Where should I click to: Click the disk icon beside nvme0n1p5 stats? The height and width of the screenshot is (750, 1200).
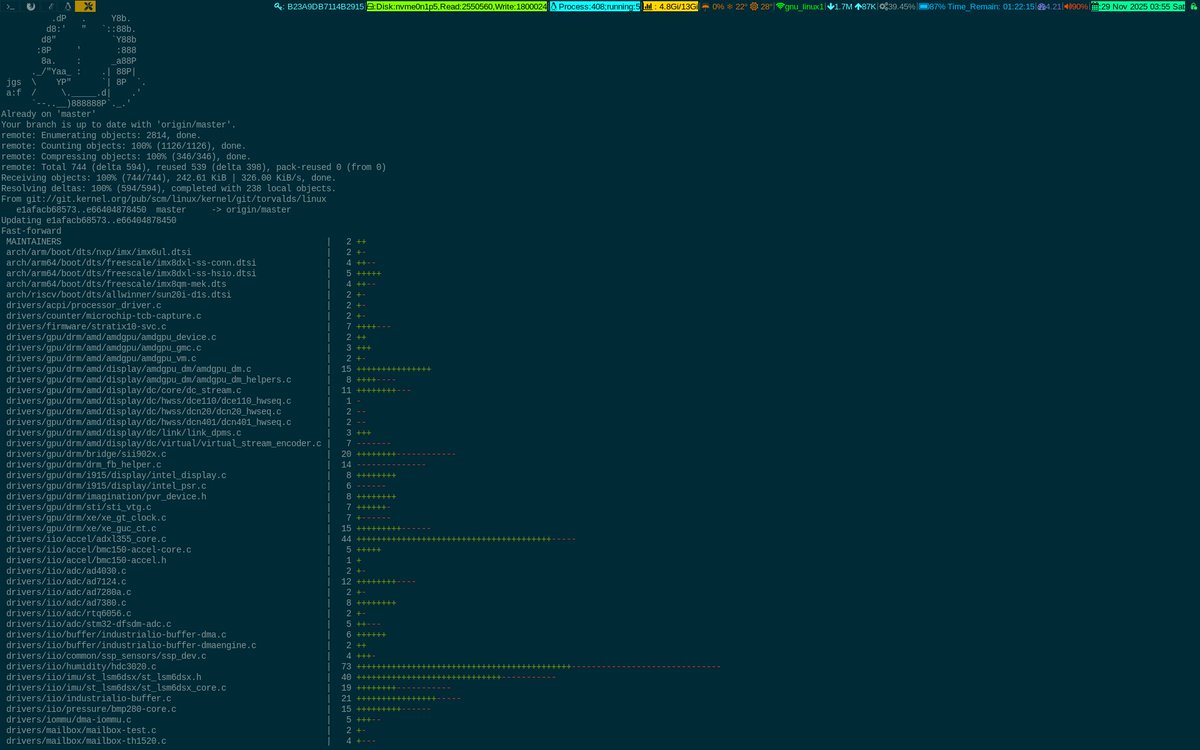[x=371, y=7]
